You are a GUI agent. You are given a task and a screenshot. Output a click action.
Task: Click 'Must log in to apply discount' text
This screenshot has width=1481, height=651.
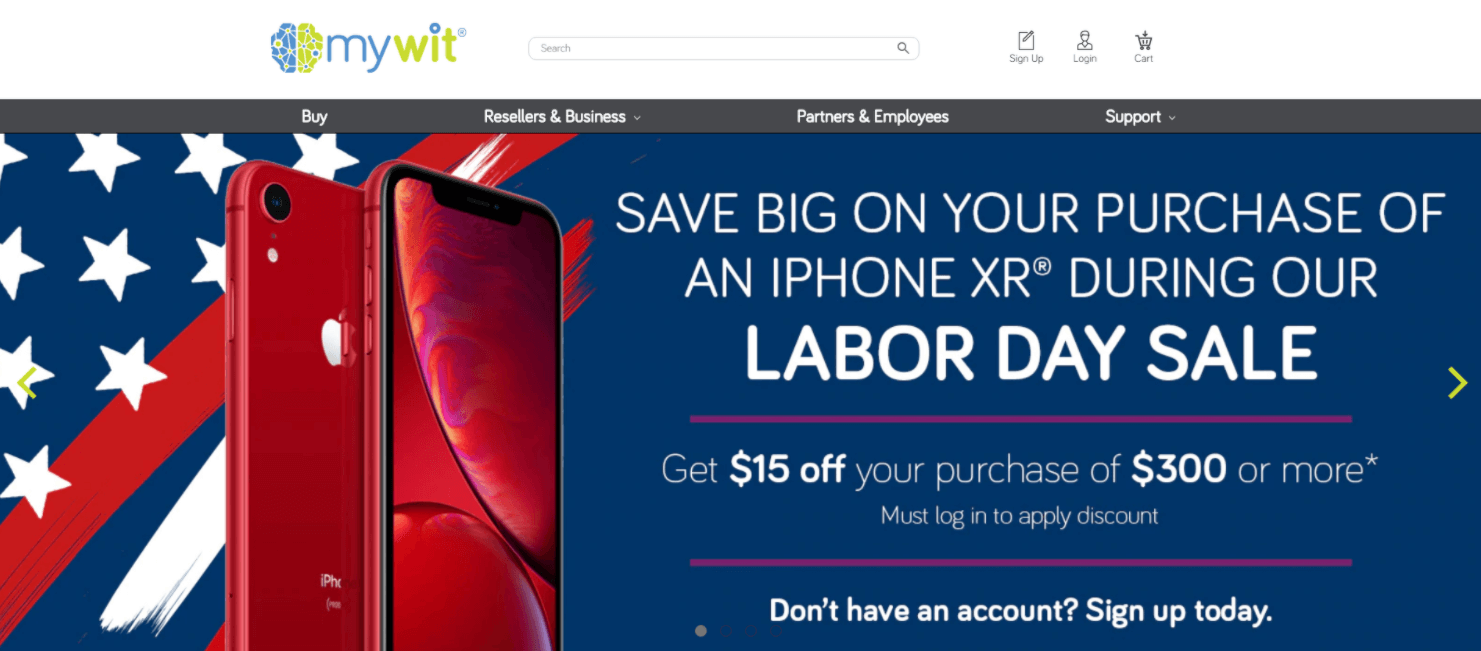[1019, 516]
